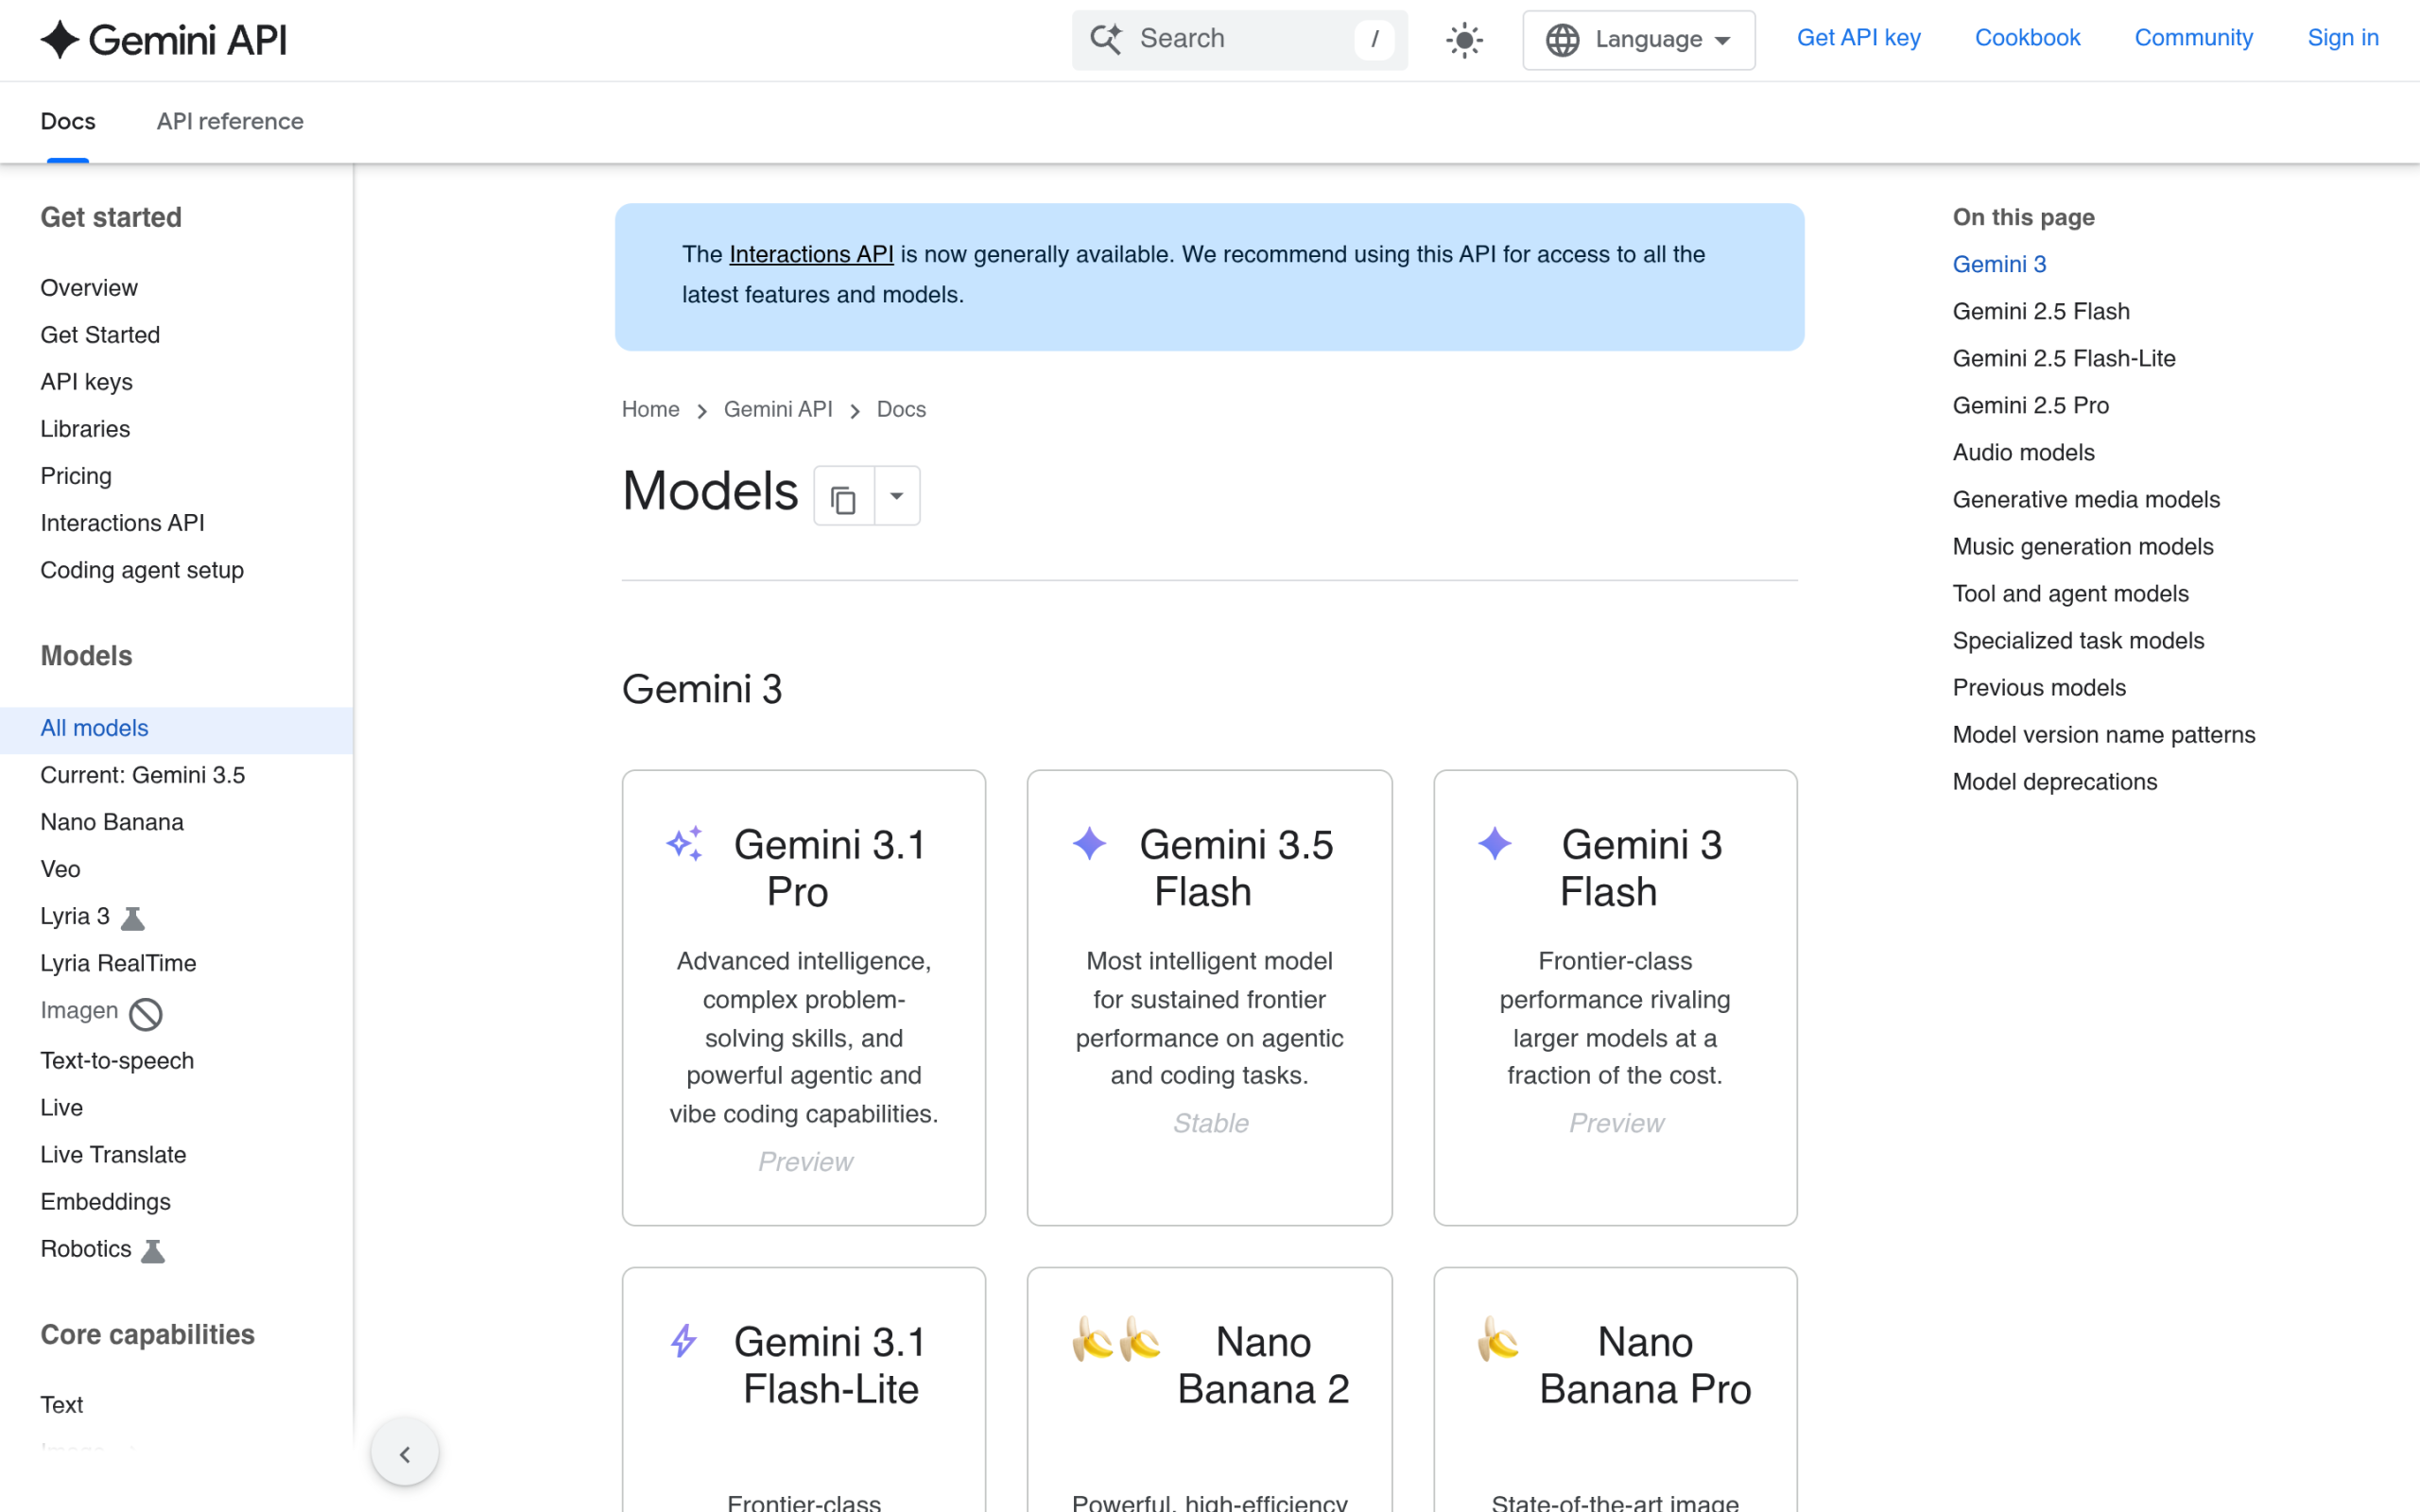This screenshot has width=2420, height=1512.
Task: Open the Gemini 3 Flash card title
Action: (x=1641, y=868)
